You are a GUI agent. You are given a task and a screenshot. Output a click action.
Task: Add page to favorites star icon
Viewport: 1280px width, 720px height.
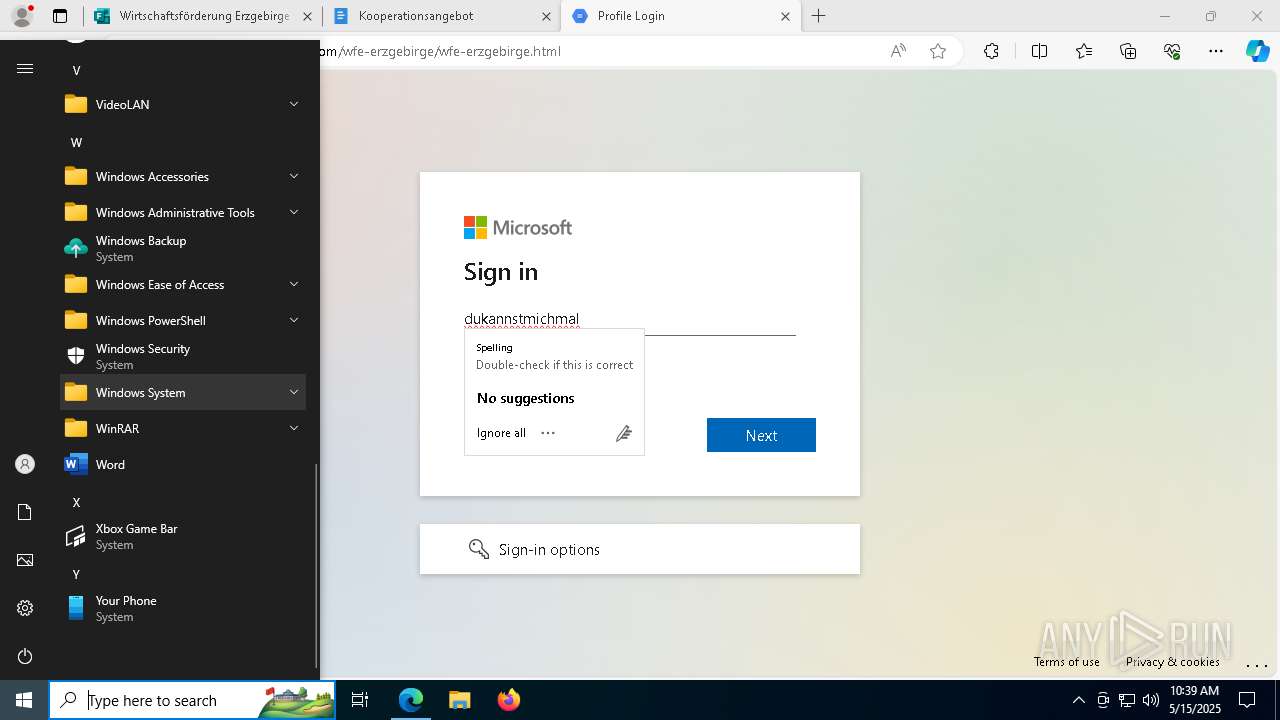938,51
